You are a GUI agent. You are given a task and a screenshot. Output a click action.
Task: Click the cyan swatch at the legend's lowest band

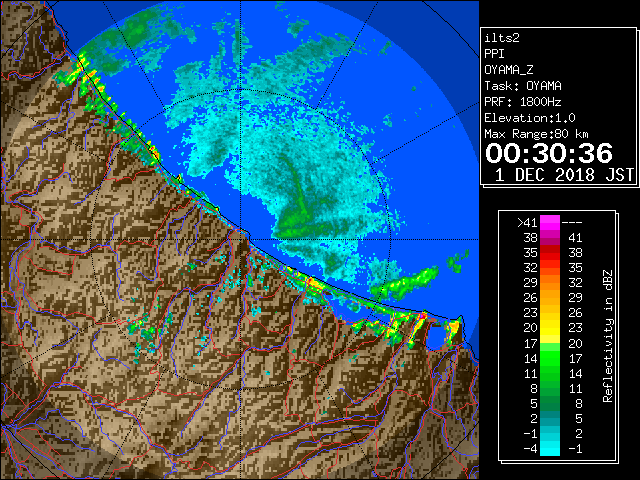550,448
